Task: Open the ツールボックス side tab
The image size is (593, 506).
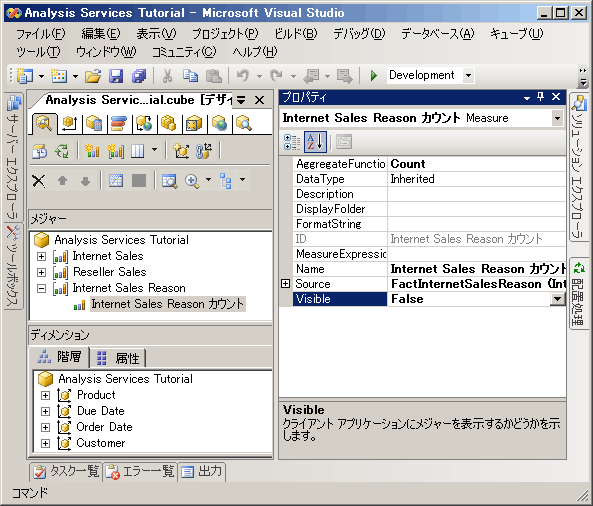Action: tap(13, 266)
